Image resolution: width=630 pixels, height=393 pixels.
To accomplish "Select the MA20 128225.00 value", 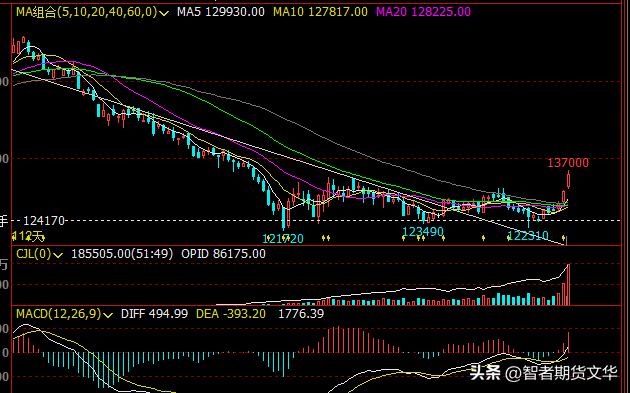I will pyautogui.click(x=423, y=12).
